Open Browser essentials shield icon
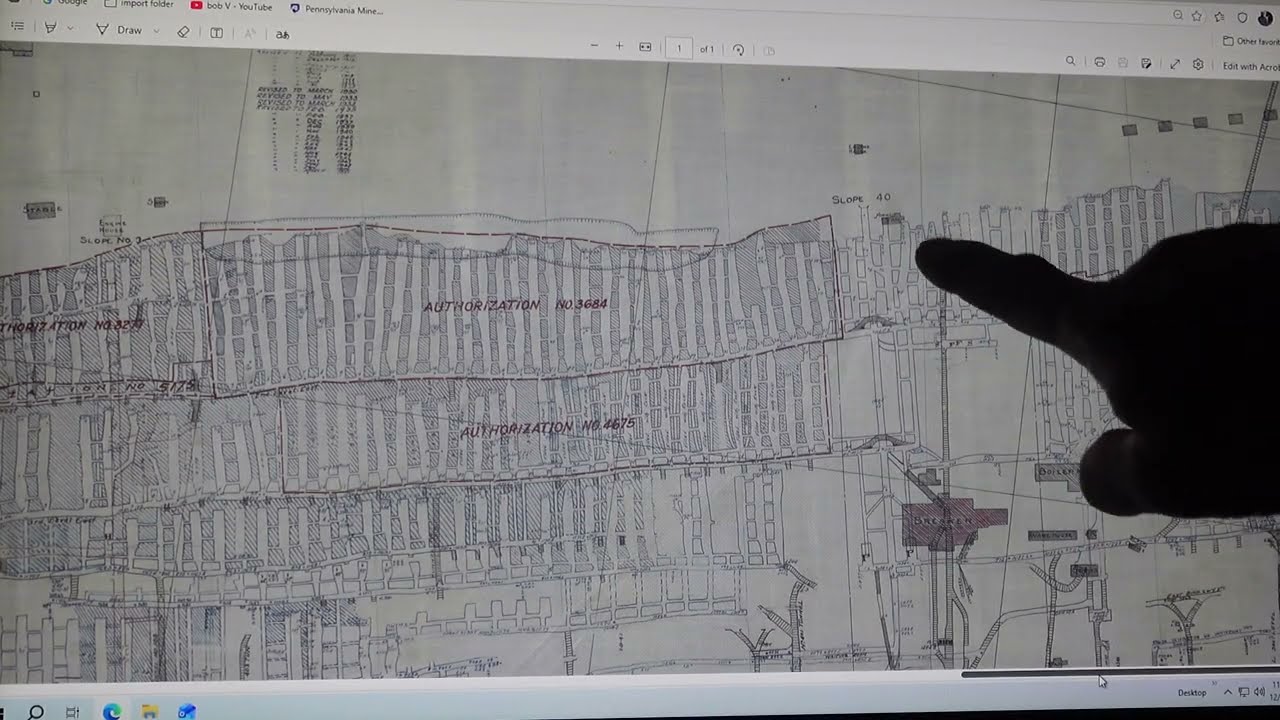1280x720 pixels. click(x=1243, y=17)
